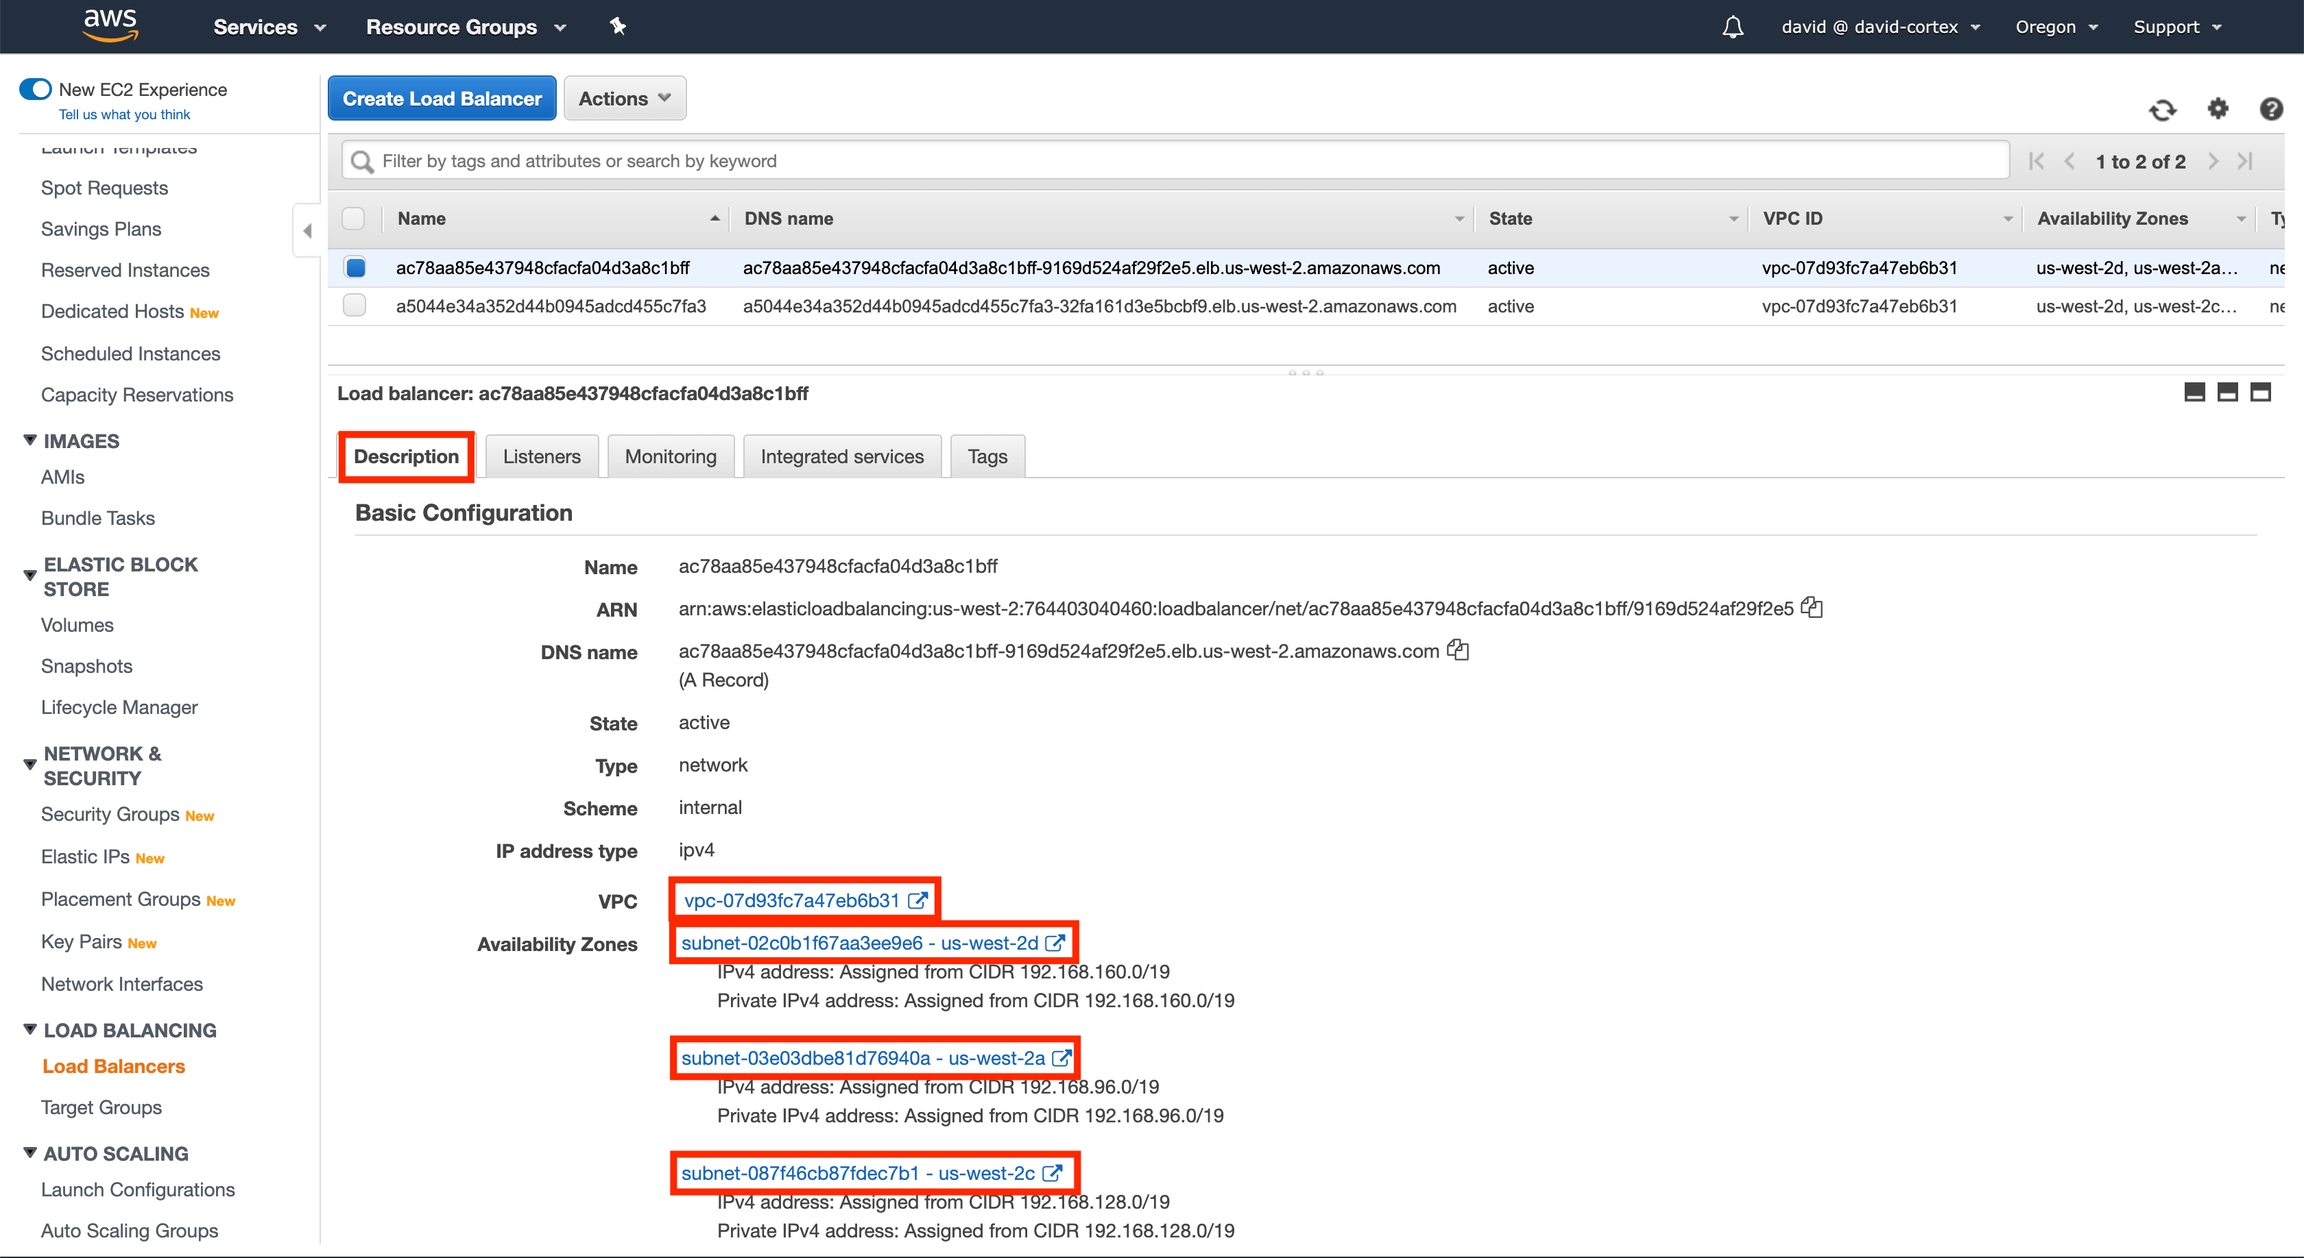
Task: Open the Actions dropdown
Action: pyautogui.click(x=624, y=98)
